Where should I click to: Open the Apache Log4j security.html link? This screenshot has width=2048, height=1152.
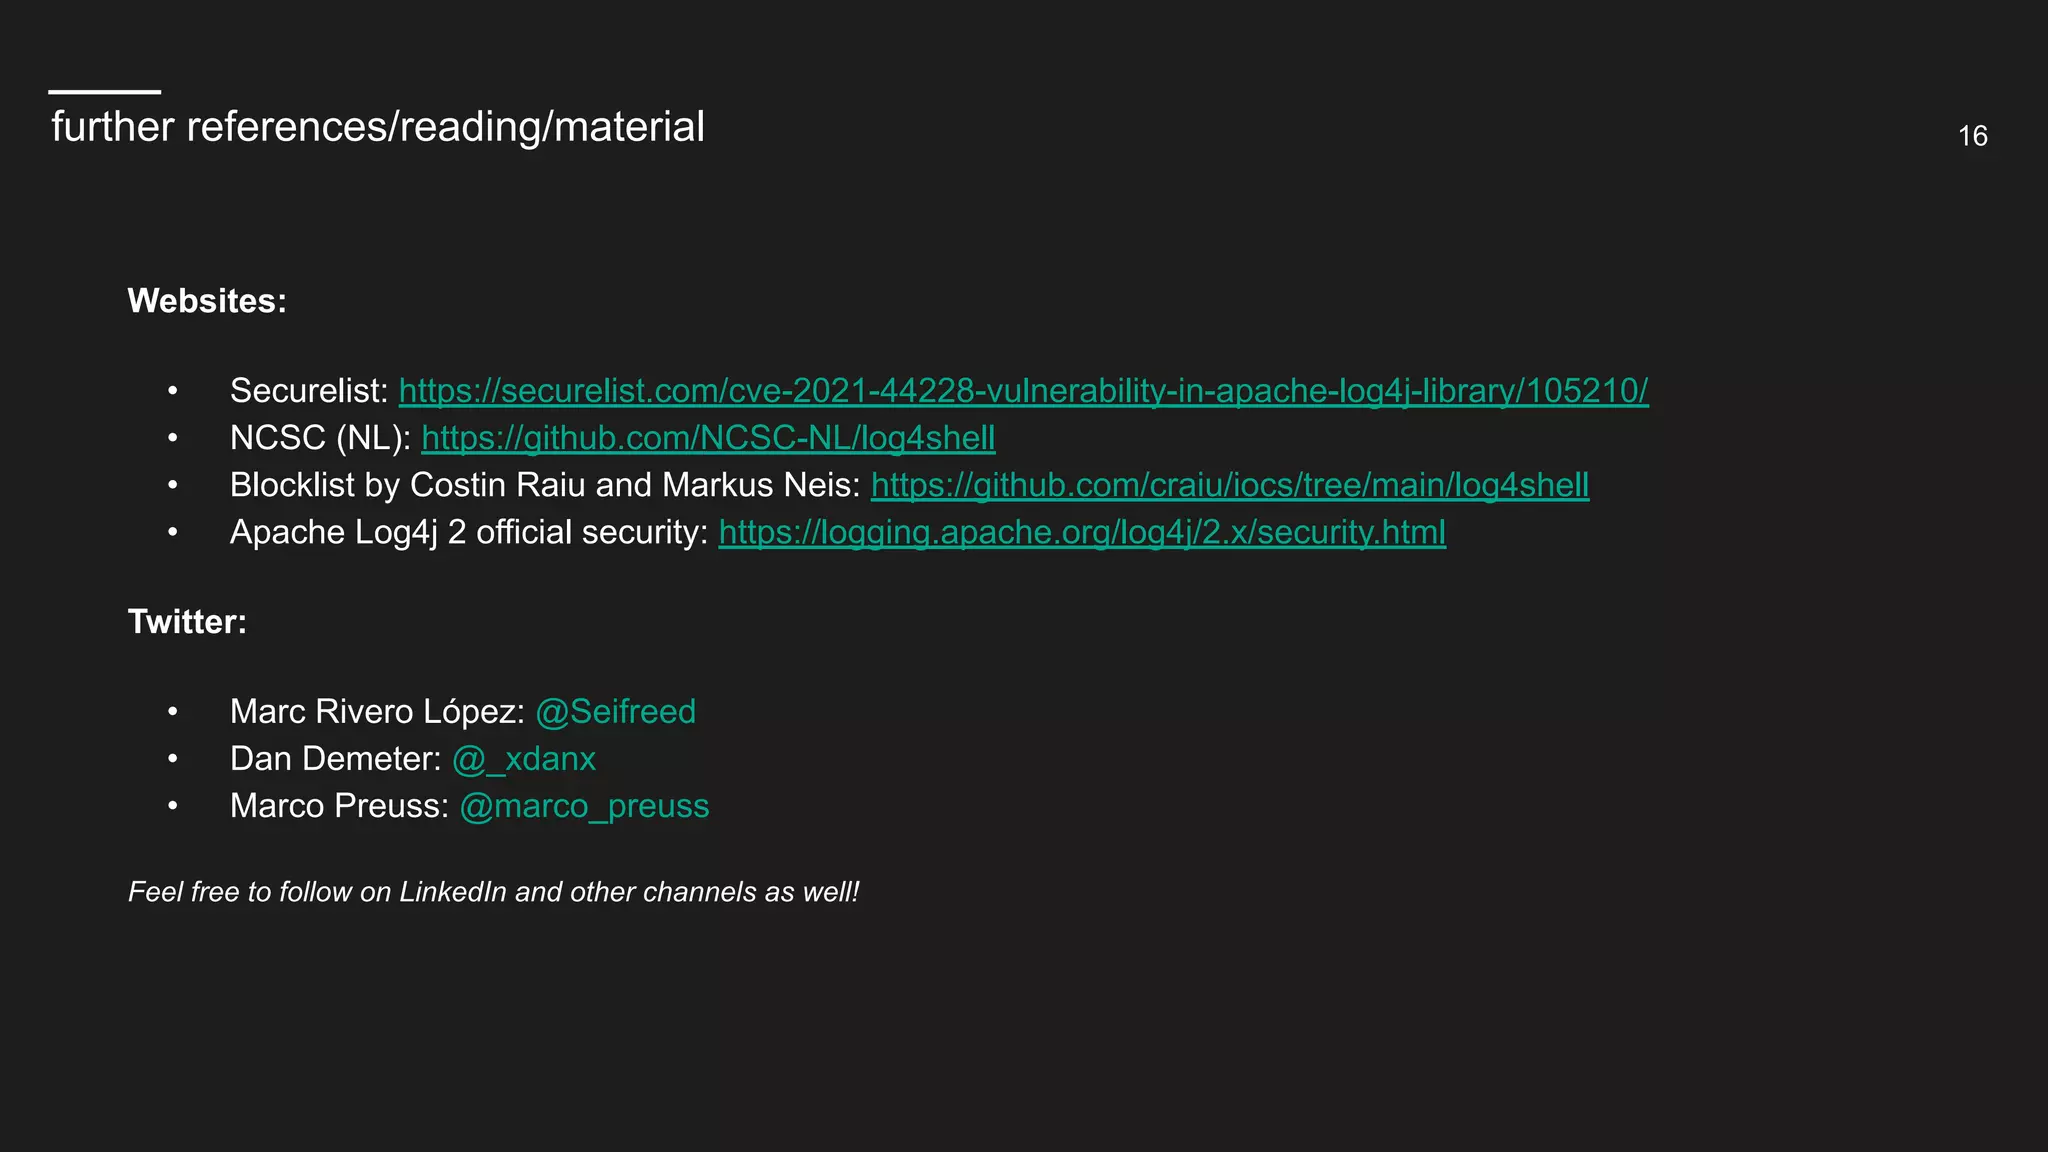click(1082, 532)
